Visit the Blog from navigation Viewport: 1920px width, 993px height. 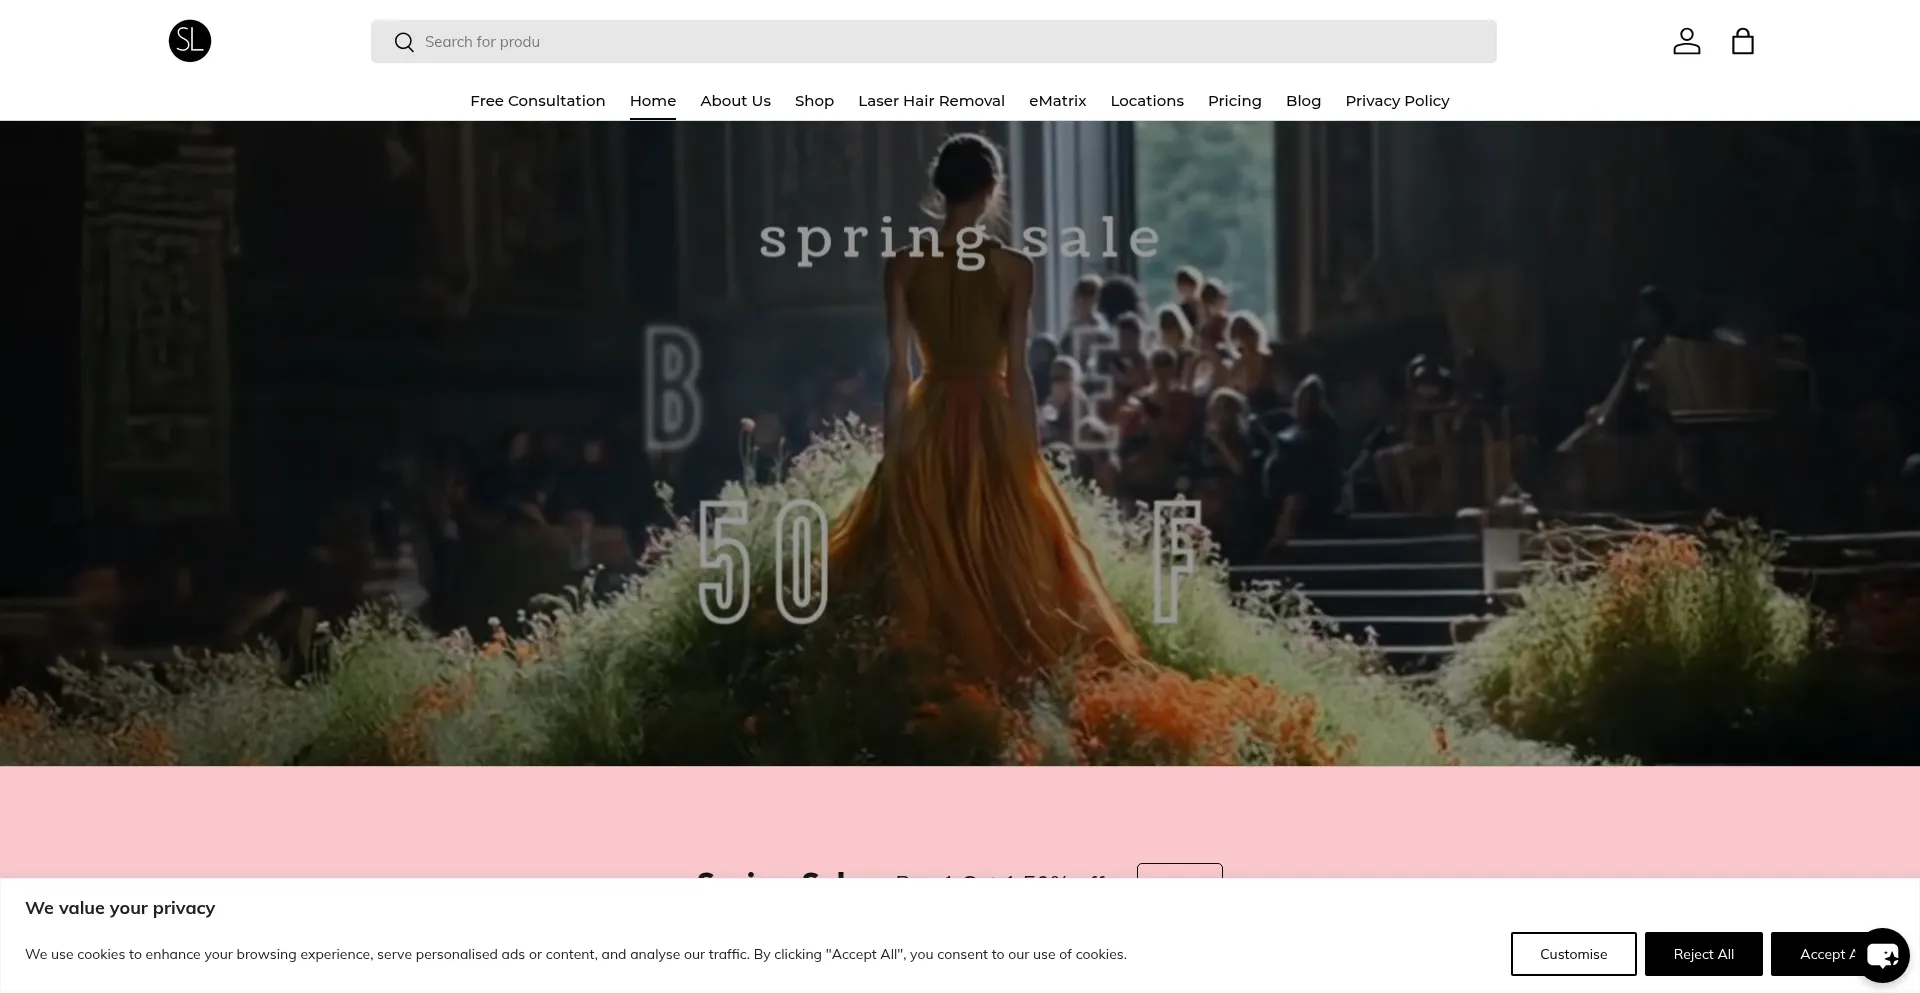[1303, 101]
